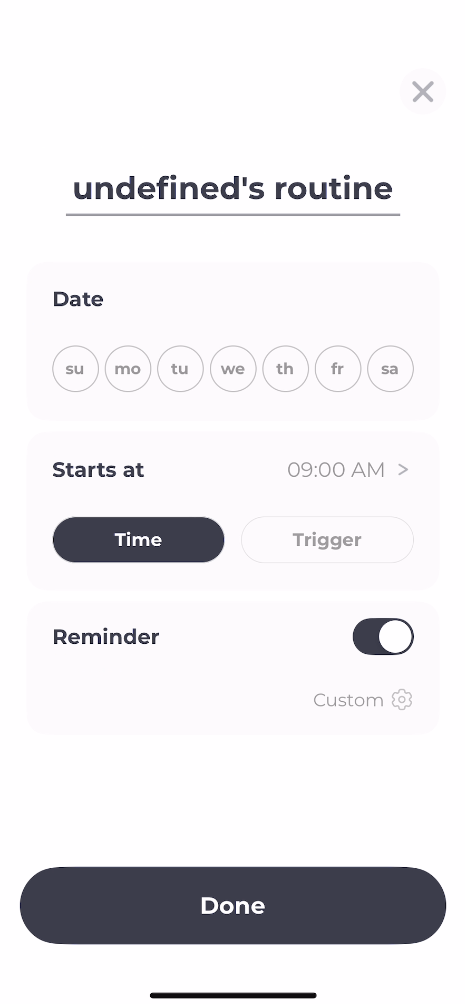Tap the Done button
Viewport: 465px width, 1004px height.
click(232, 905)
